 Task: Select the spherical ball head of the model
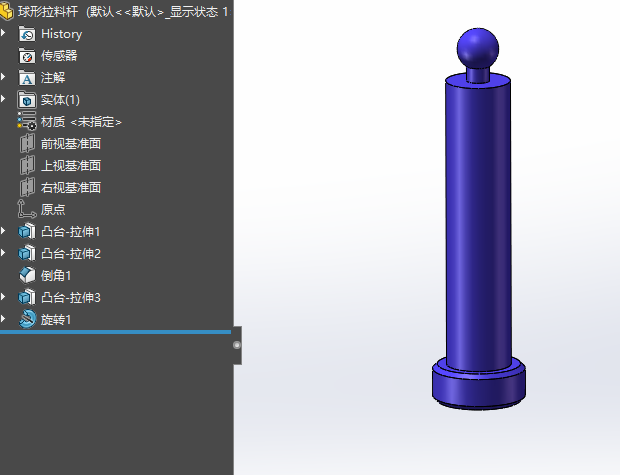pos(478,47)
